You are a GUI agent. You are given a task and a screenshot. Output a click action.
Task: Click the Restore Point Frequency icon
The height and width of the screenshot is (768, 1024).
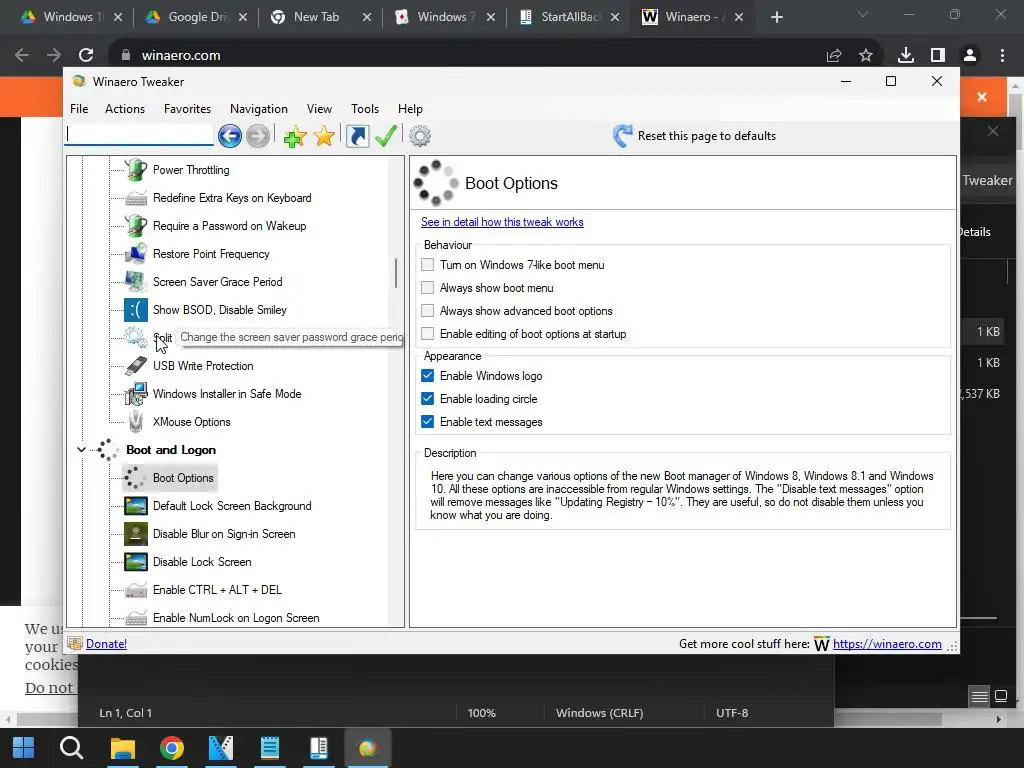coord(136,254)
